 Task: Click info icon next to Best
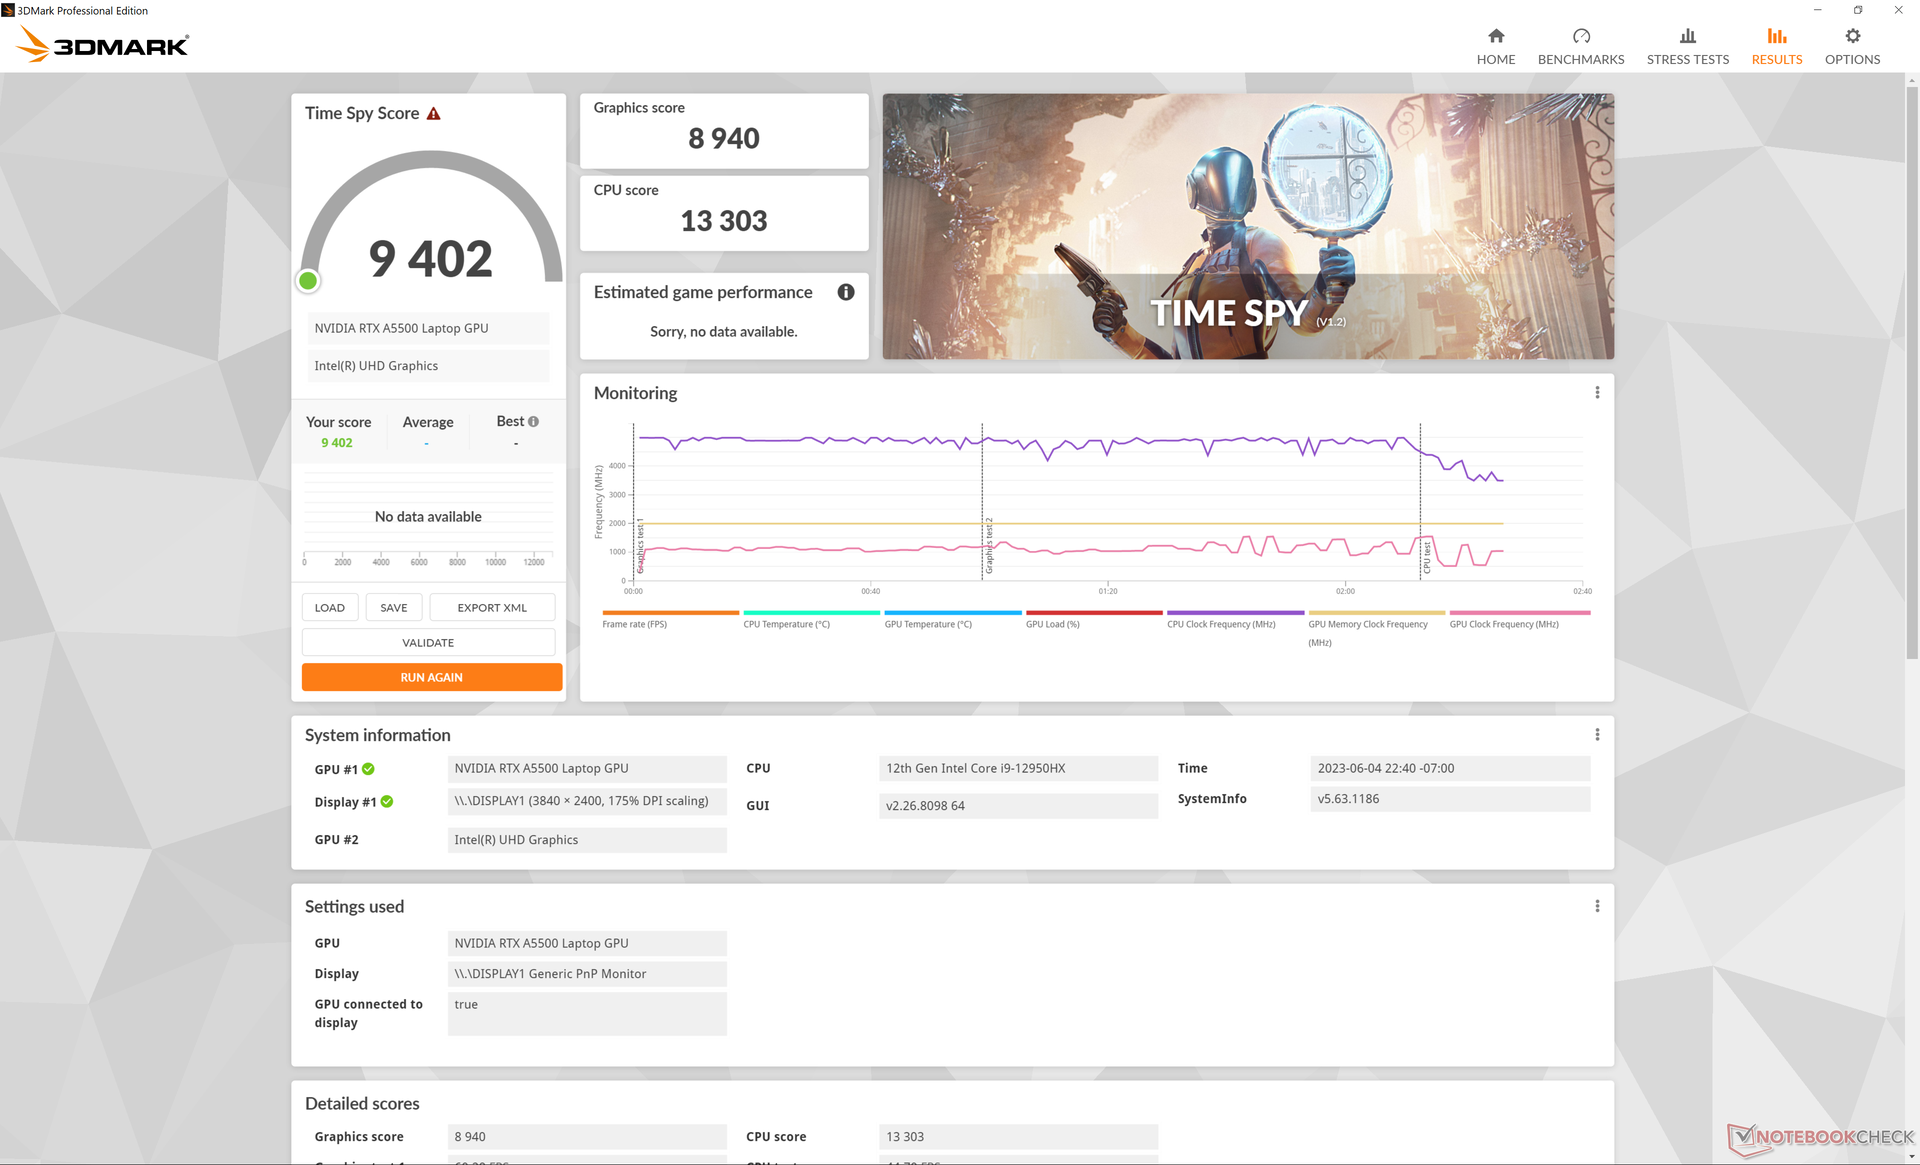533,422
